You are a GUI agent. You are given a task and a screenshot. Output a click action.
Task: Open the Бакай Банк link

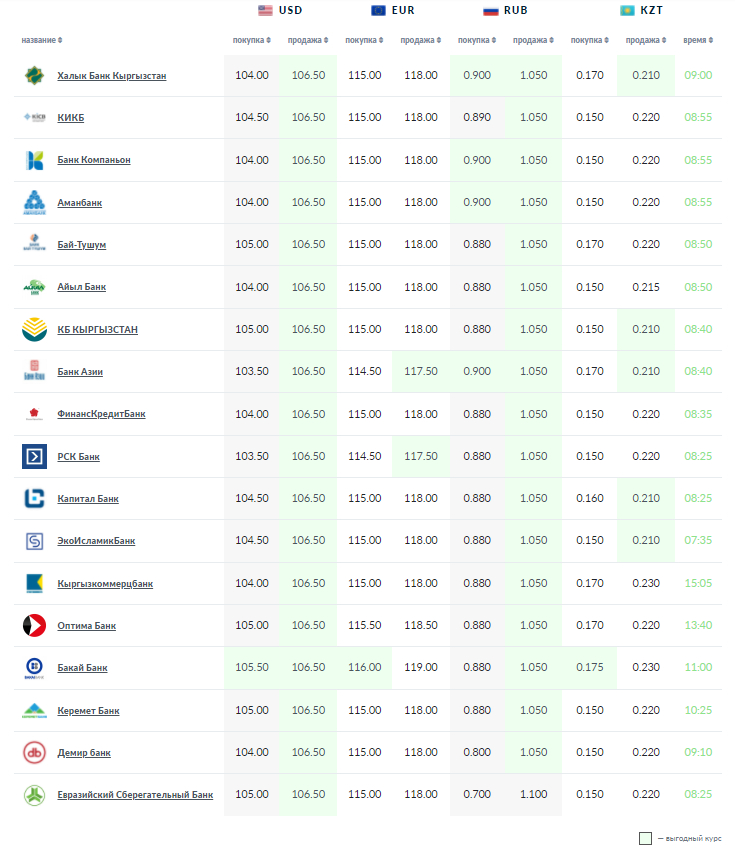[x=82, y=668]
